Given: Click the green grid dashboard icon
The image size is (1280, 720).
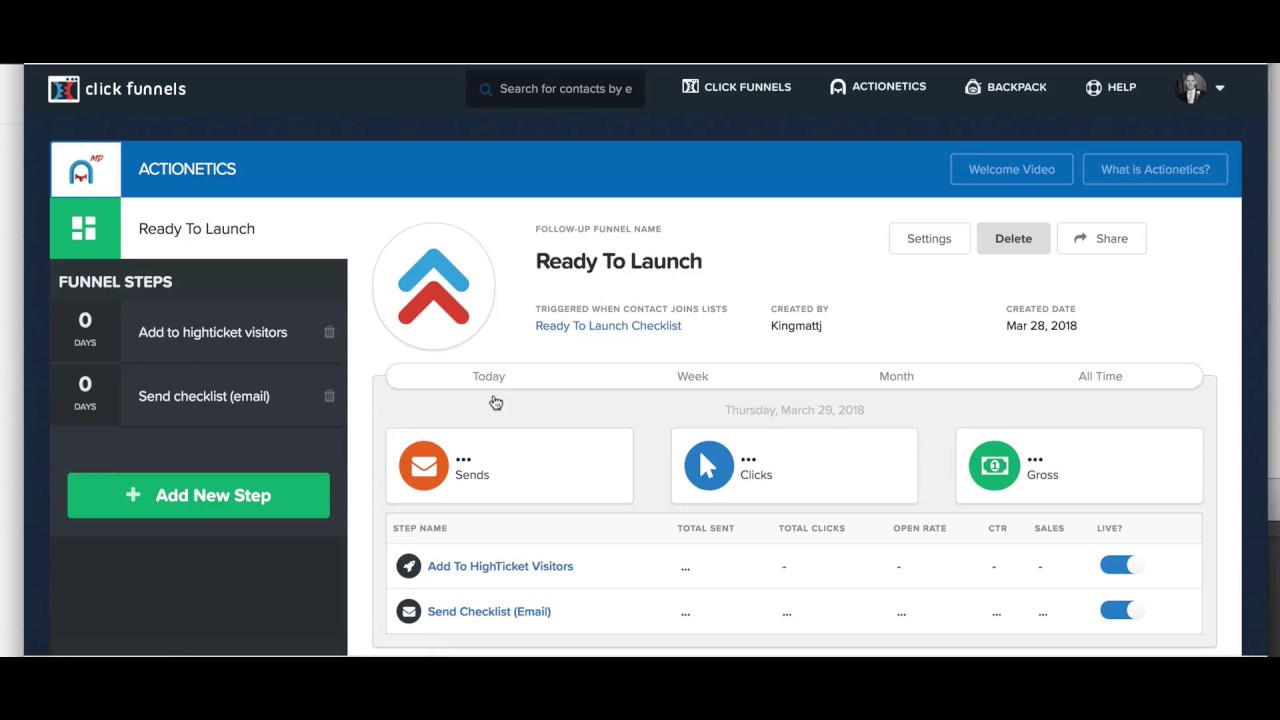Looking at the screenshot, I should tap(85, 228).
